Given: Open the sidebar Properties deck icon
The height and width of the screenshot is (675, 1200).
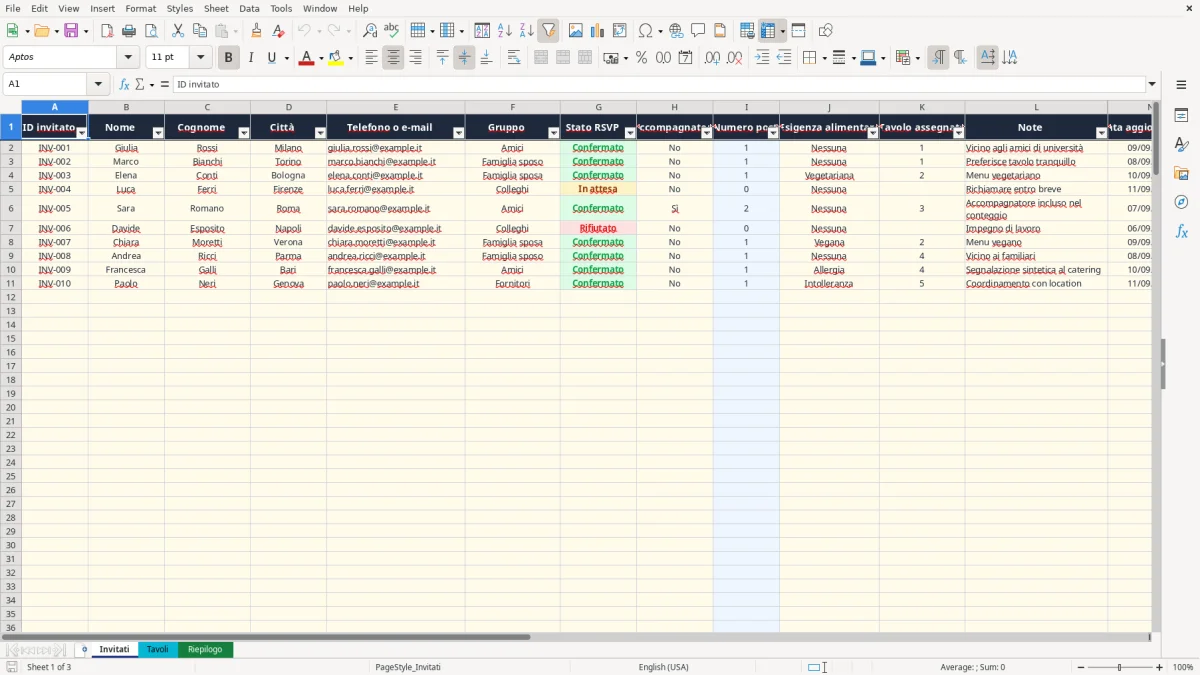Looking at the screenshot, I should [x=1181, y=116].
